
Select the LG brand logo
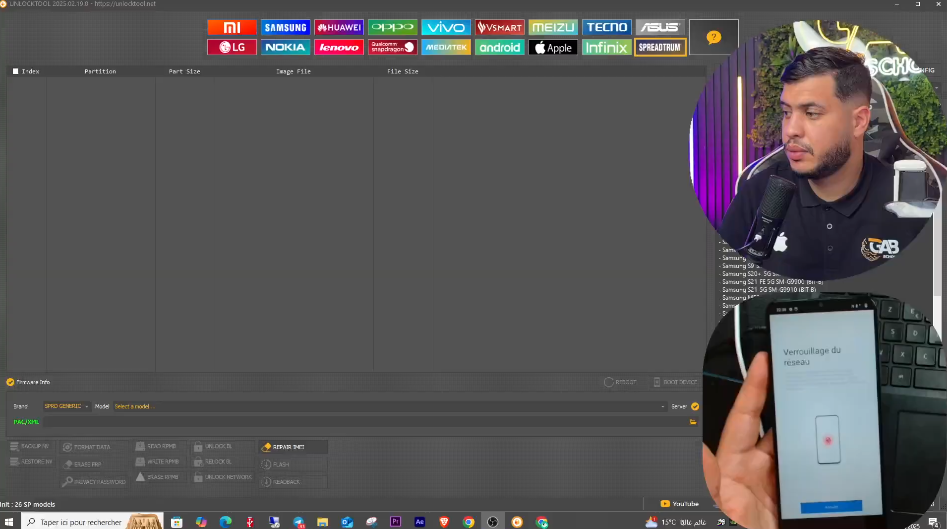[232, 47]
